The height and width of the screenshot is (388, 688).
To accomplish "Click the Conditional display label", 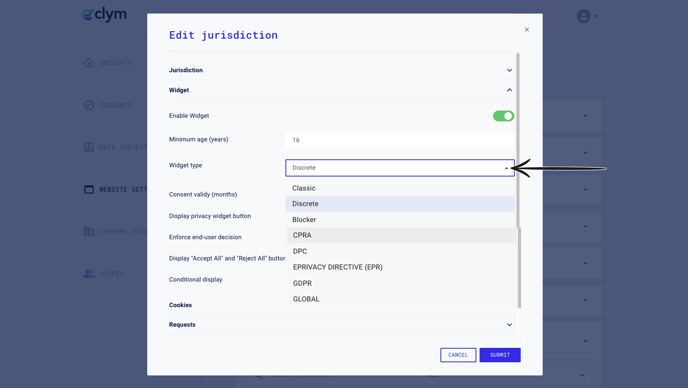I will point(196,280).
